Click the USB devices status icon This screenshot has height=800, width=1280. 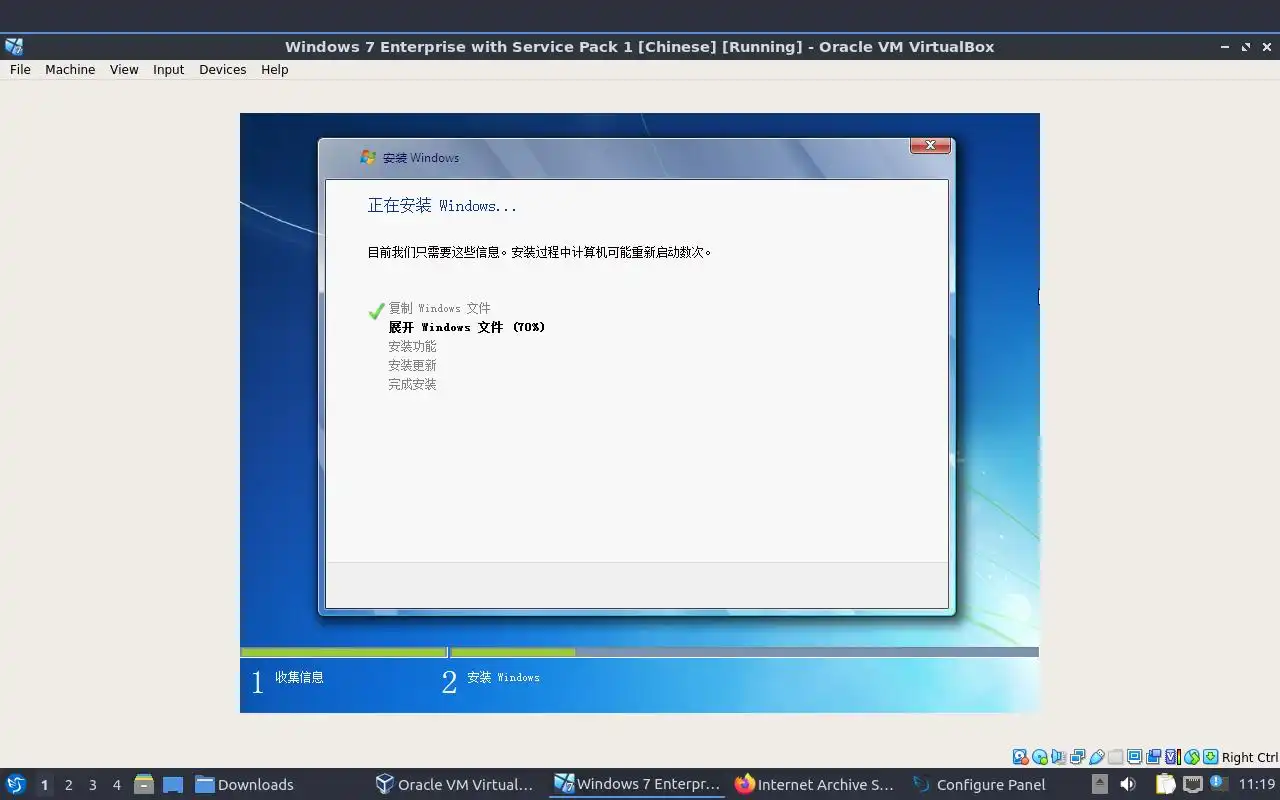coord(1097,757)
